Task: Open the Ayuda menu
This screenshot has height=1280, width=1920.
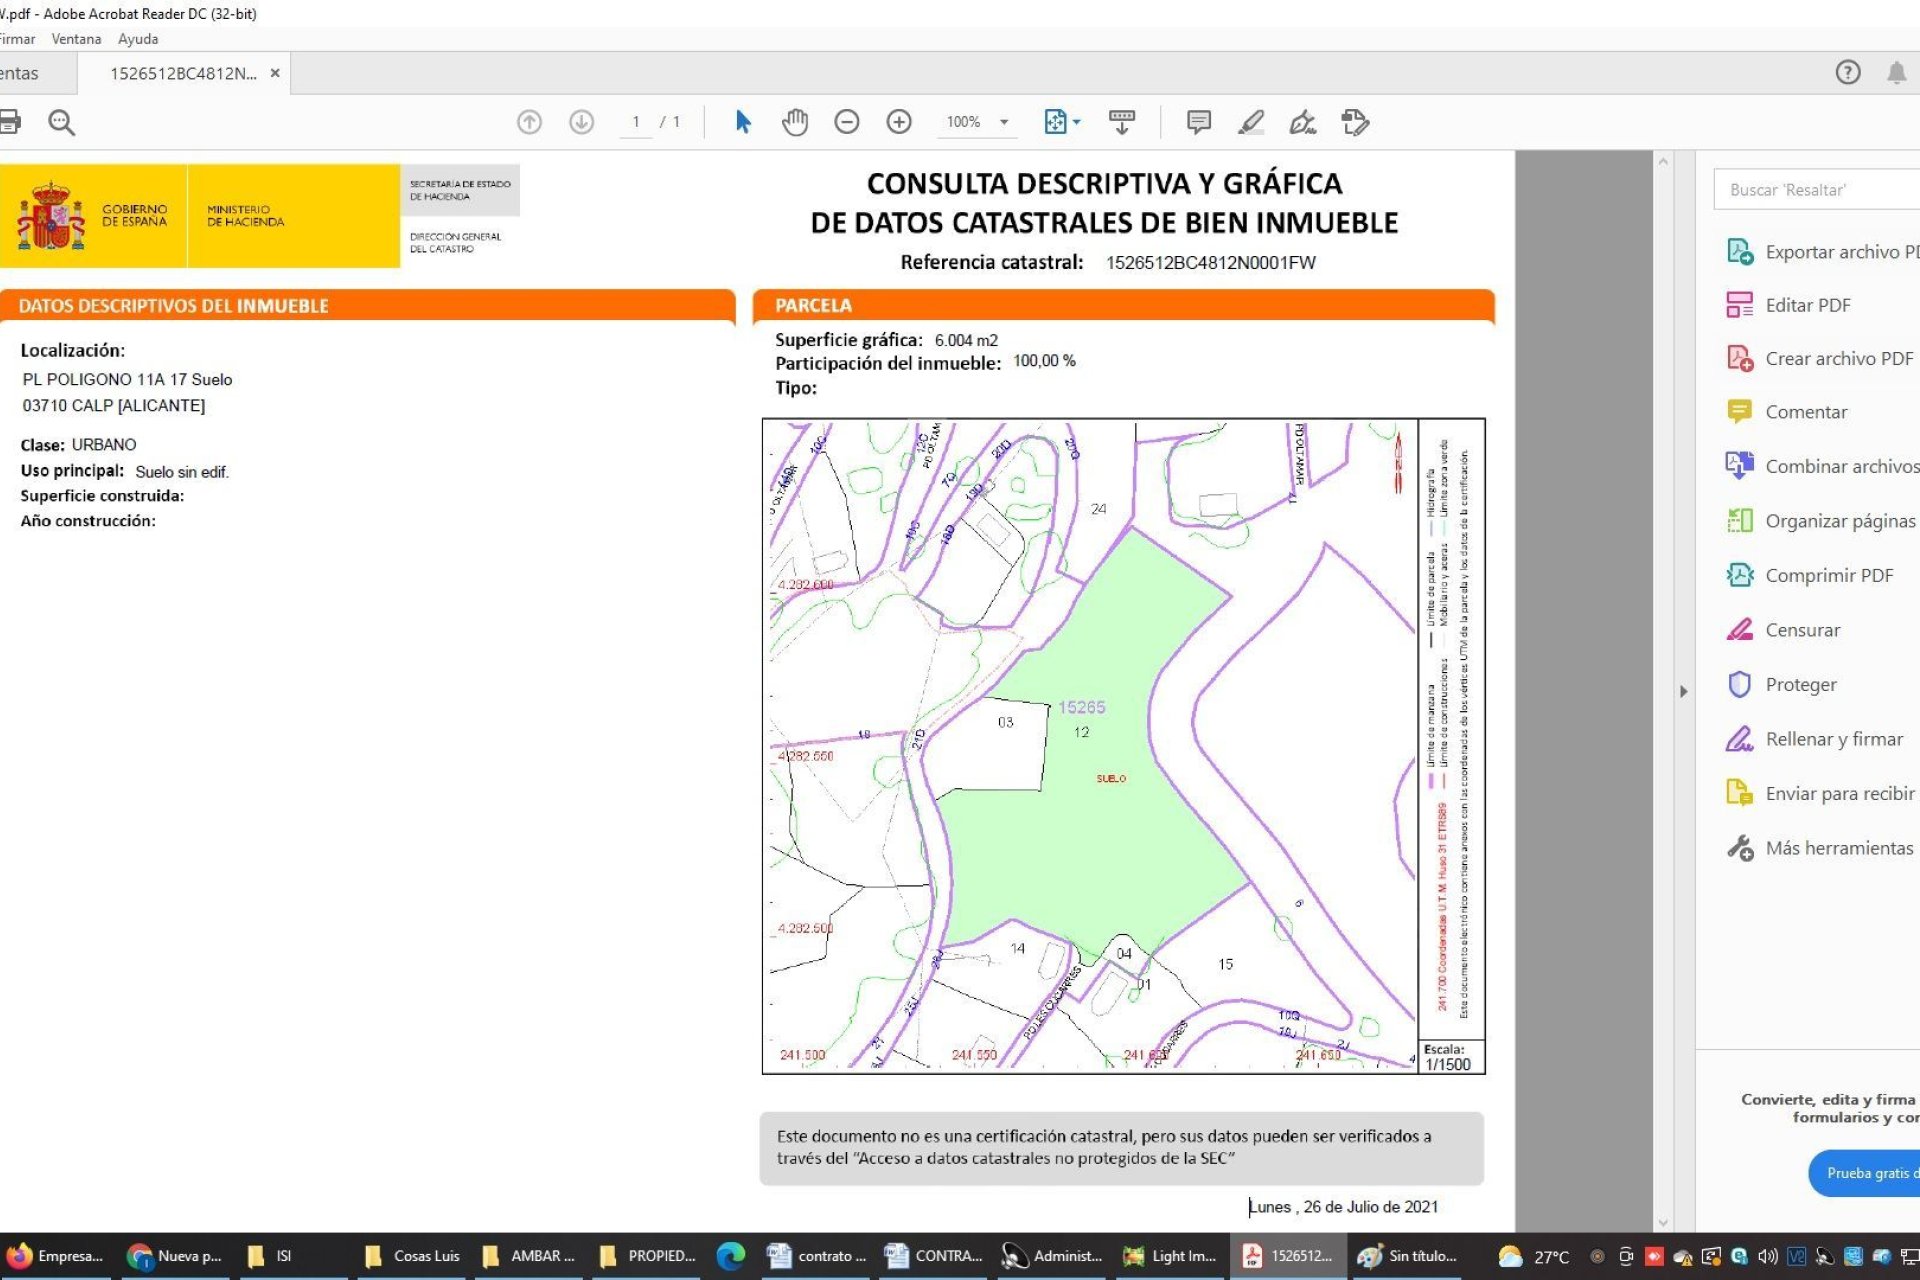Action: (x=138, y=39)
